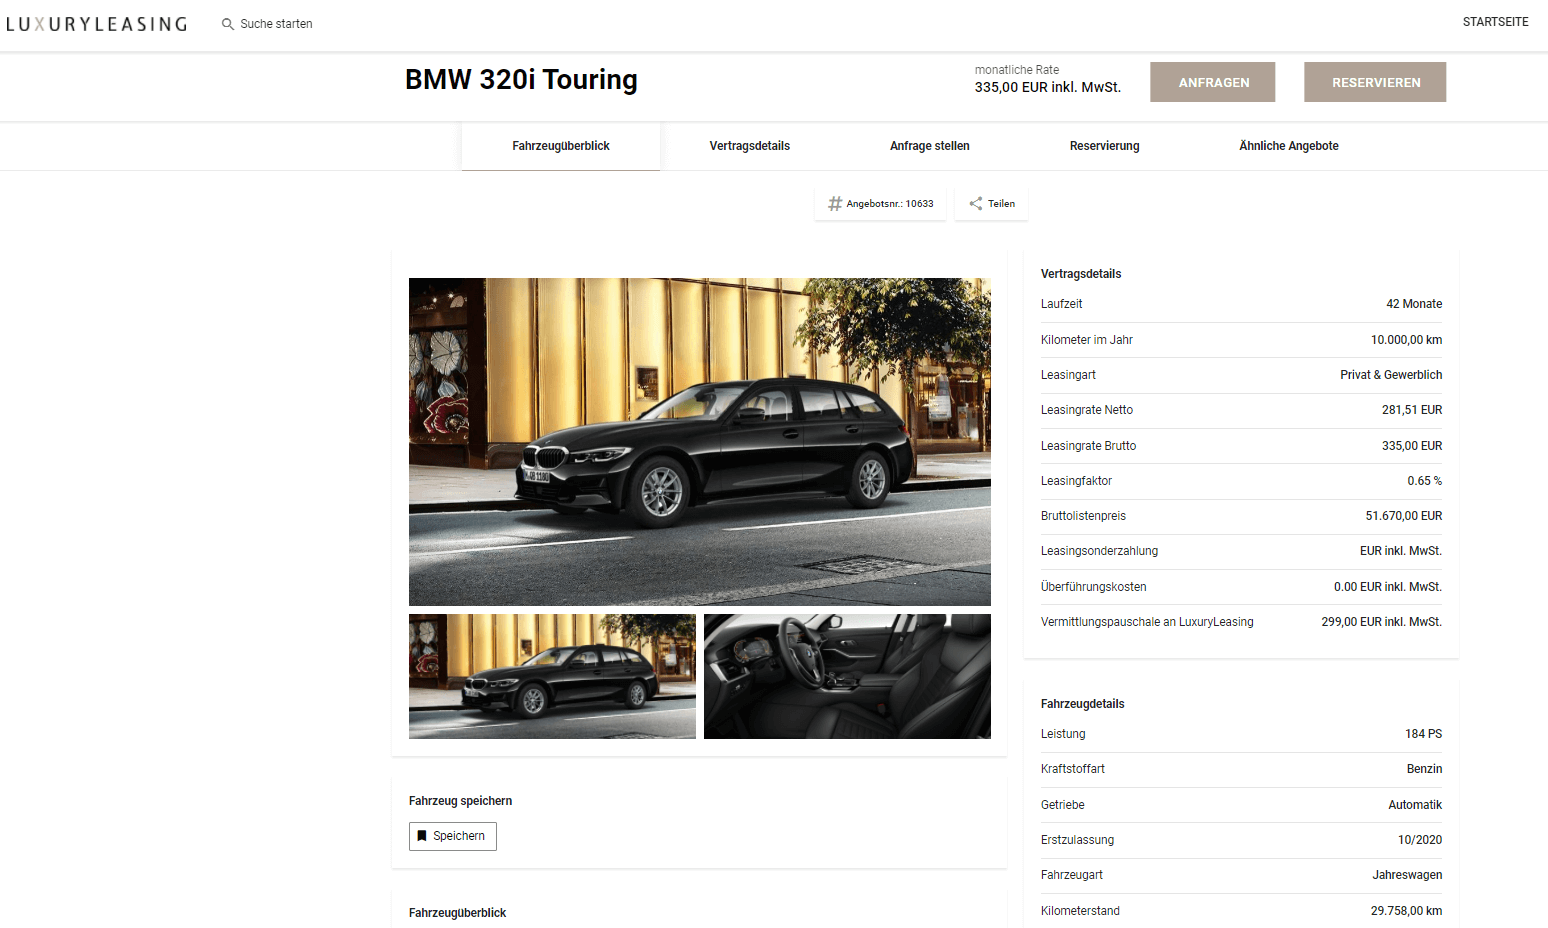Click the Privat & Gewerblich value
This screenshot has height=928, width=1548.
(x=1391, y=375)
